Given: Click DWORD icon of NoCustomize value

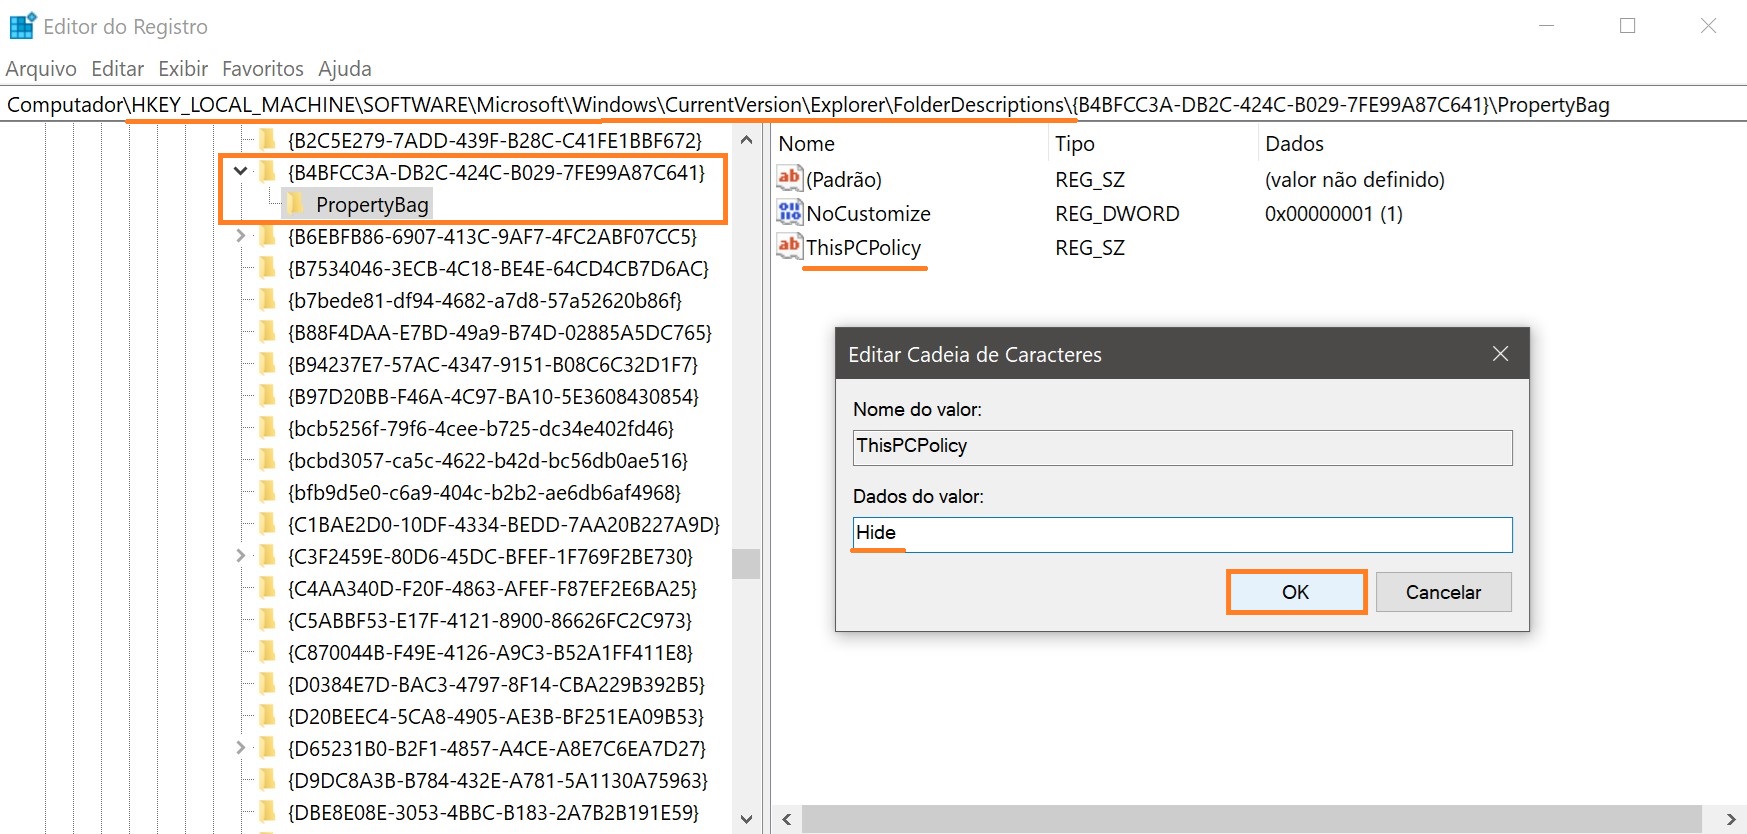Looking at the screenshot, I should tap(789, 213).
